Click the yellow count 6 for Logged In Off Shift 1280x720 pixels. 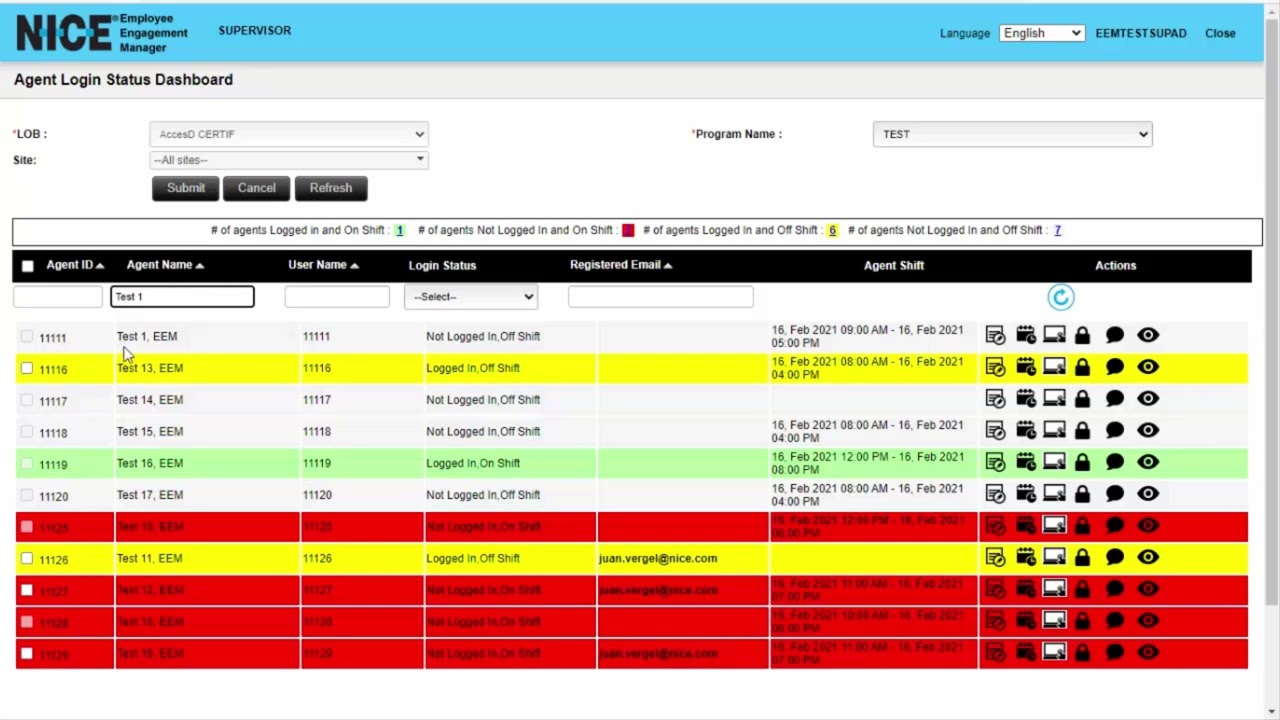pyautogui.click(x=832, y=230)
